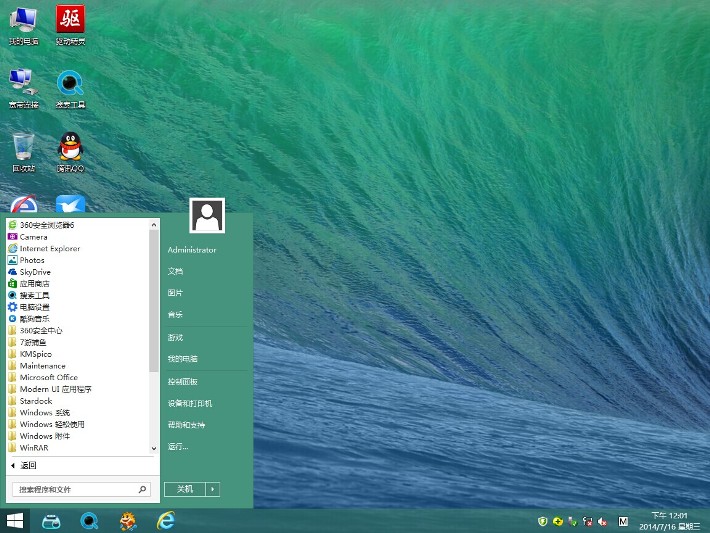The width and height of the screenshot is (710, 533).
Task: Click the program list vertical scrollbar
Action: click(x=154, y=300)
